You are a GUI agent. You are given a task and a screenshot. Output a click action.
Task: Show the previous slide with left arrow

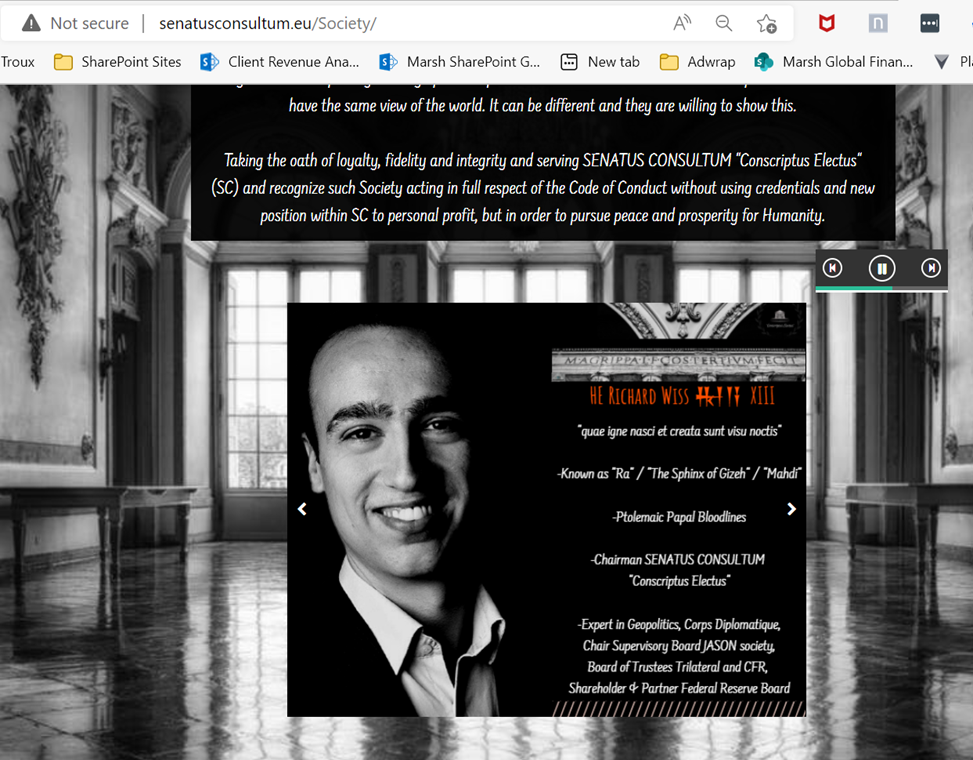click(x=302, y=509)
